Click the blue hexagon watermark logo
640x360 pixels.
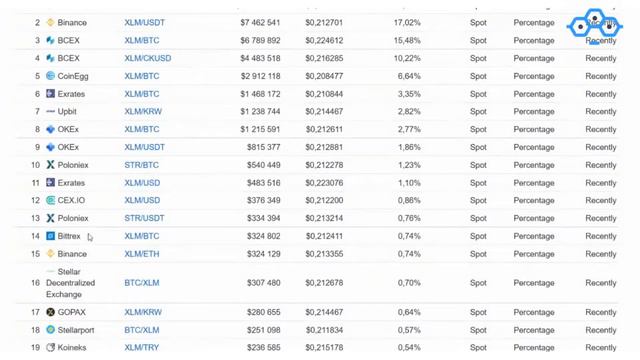click(x=595, y=25)
